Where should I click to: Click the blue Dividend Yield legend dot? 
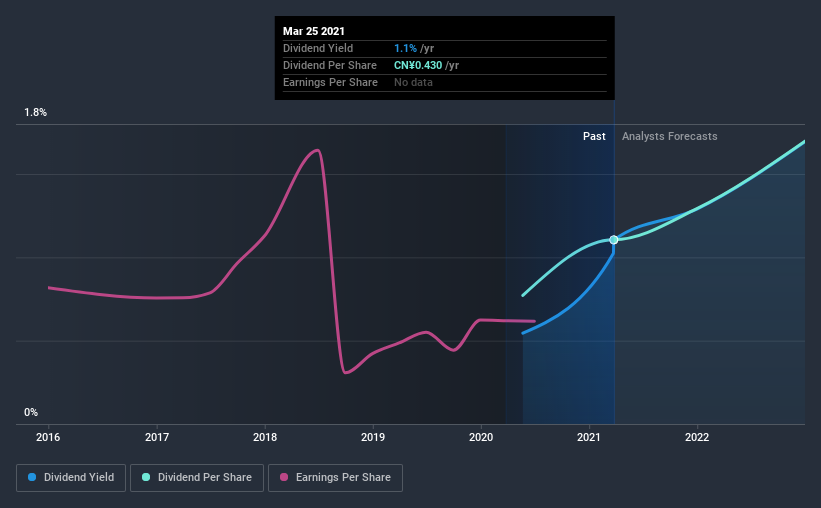point(32,477)
